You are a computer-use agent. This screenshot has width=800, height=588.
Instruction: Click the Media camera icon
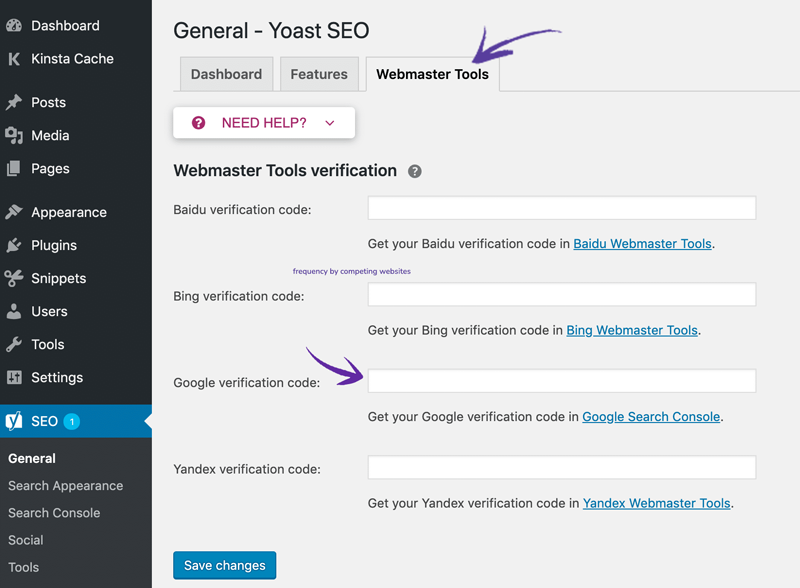[x=14, y=135]
